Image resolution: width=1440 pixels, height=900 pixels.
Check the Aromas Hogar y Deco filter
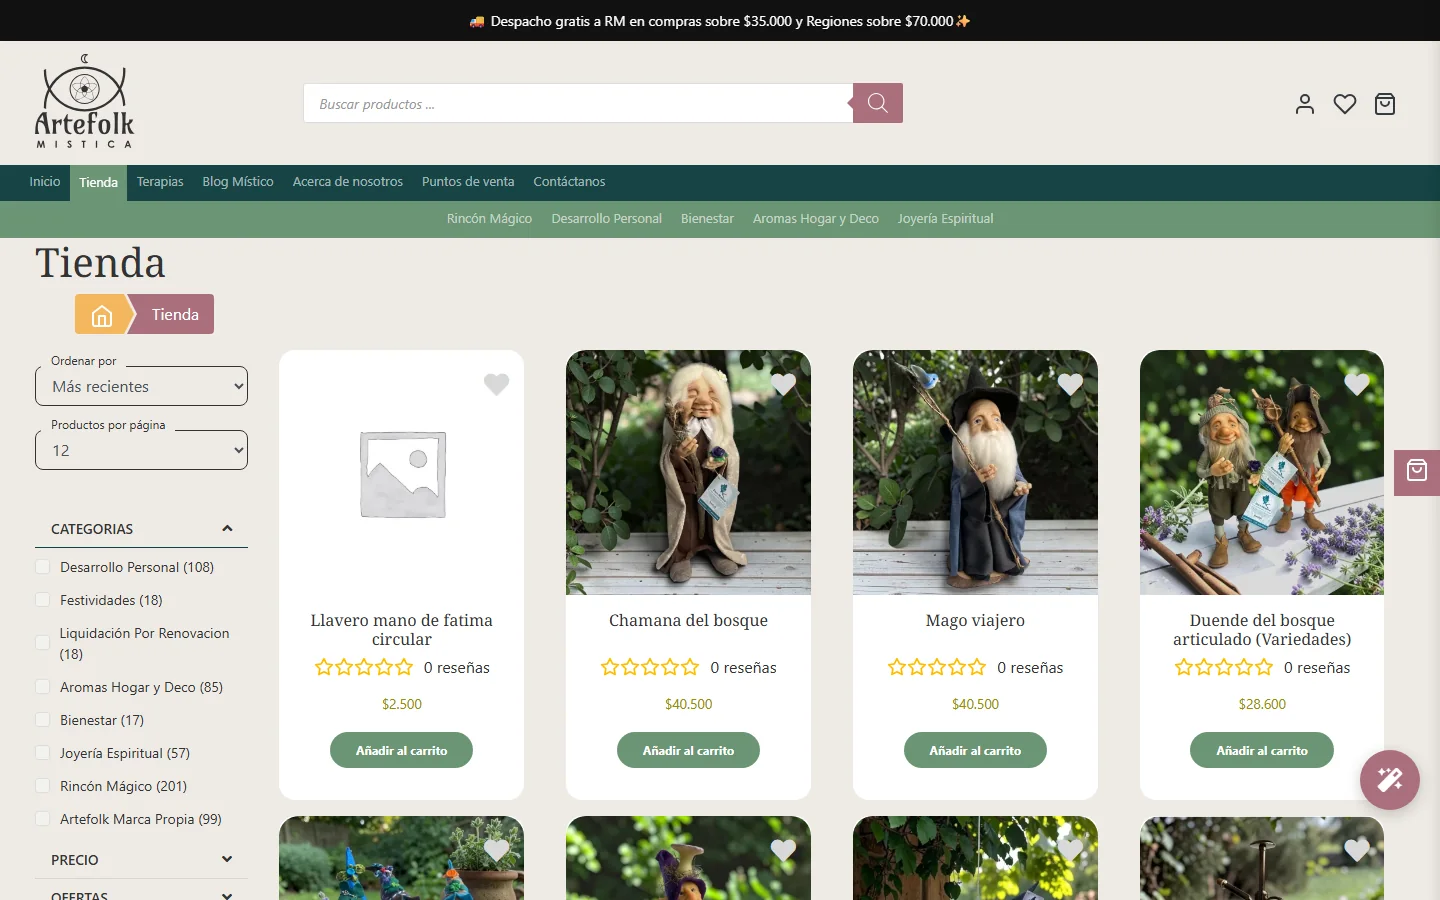(x=42, y=687)
